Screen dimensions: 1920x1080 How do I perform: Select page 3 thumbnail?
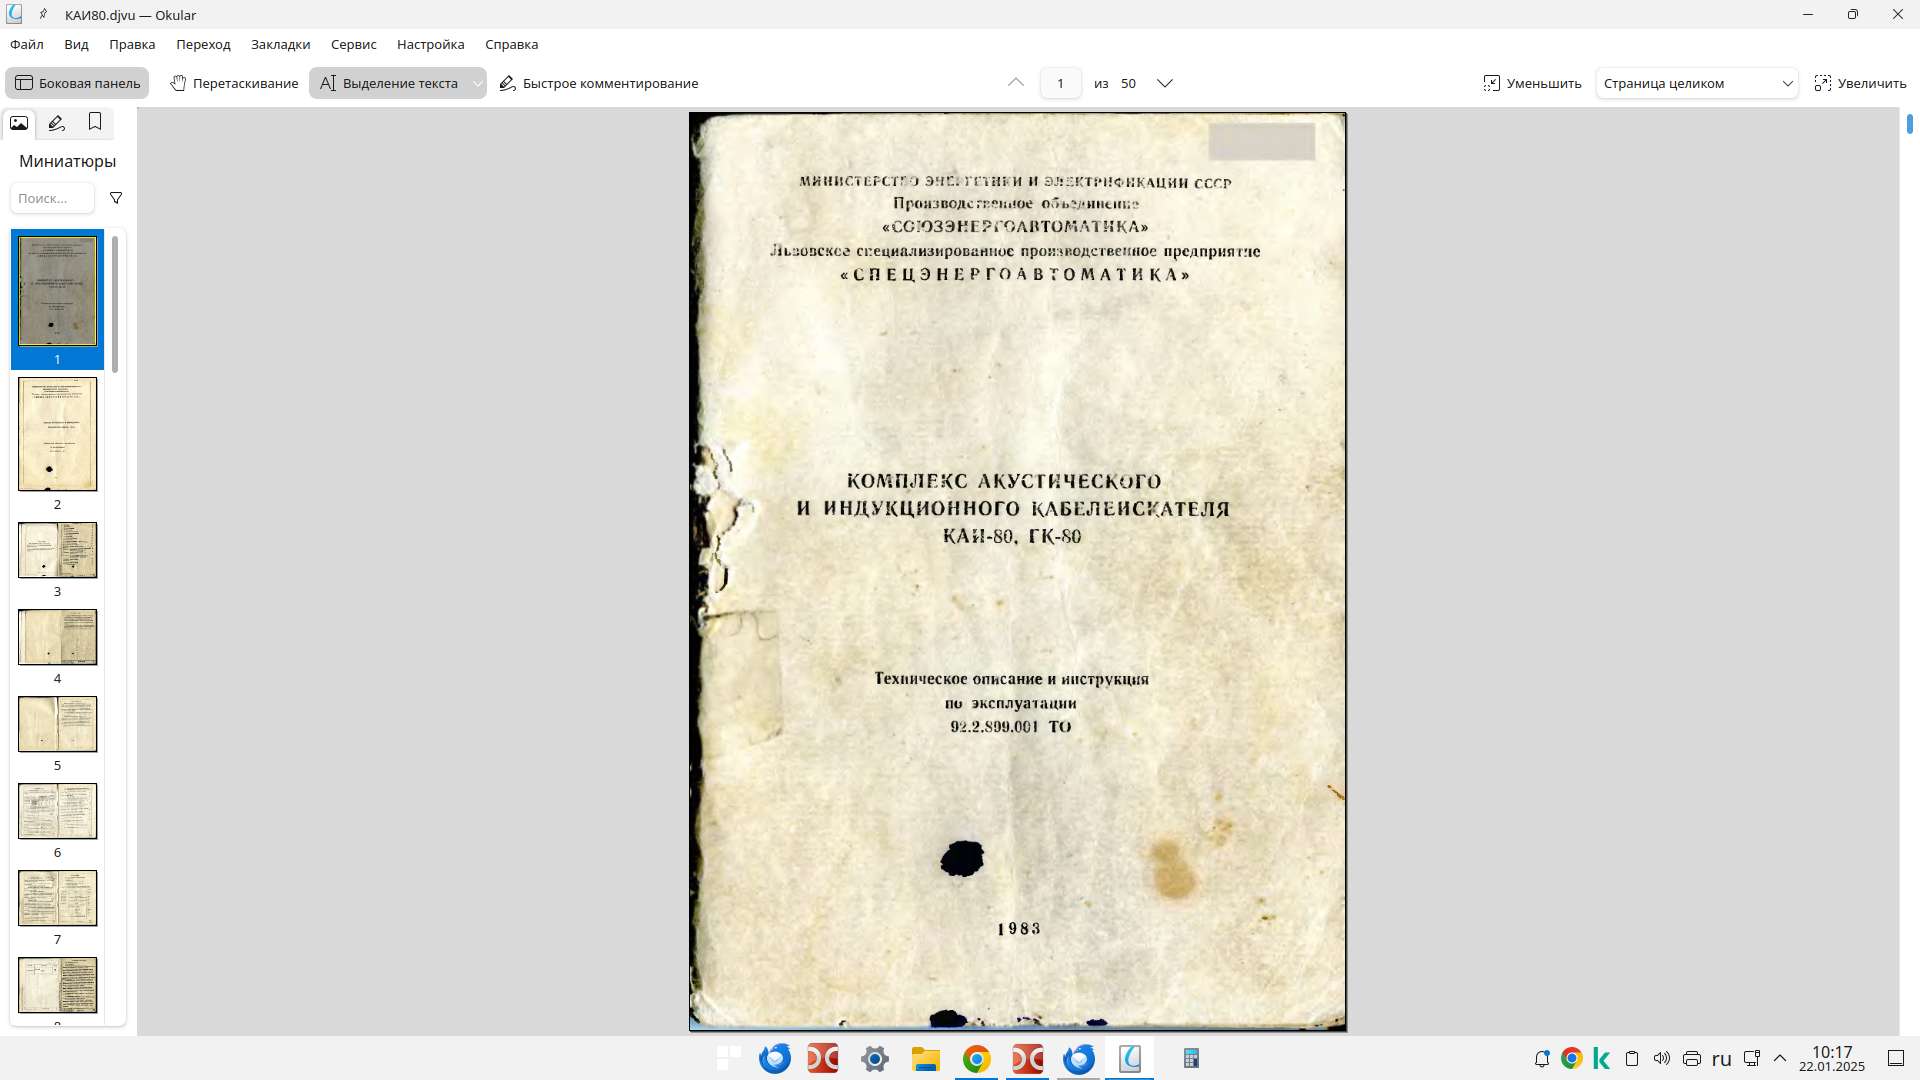pos(57,550)
